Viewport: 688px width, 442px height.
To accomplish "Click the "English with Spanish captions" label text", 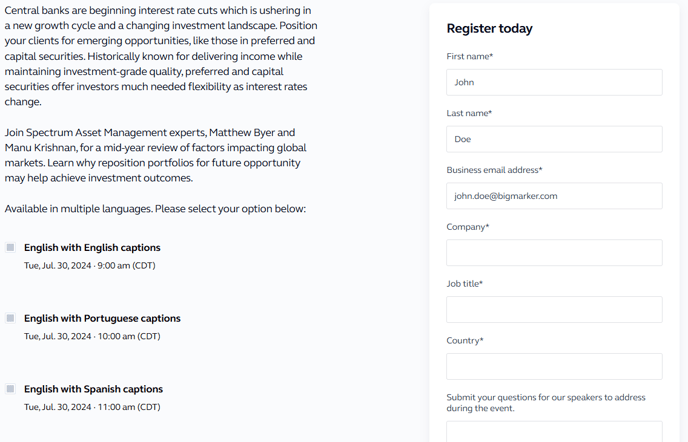I will coord(93,389).
